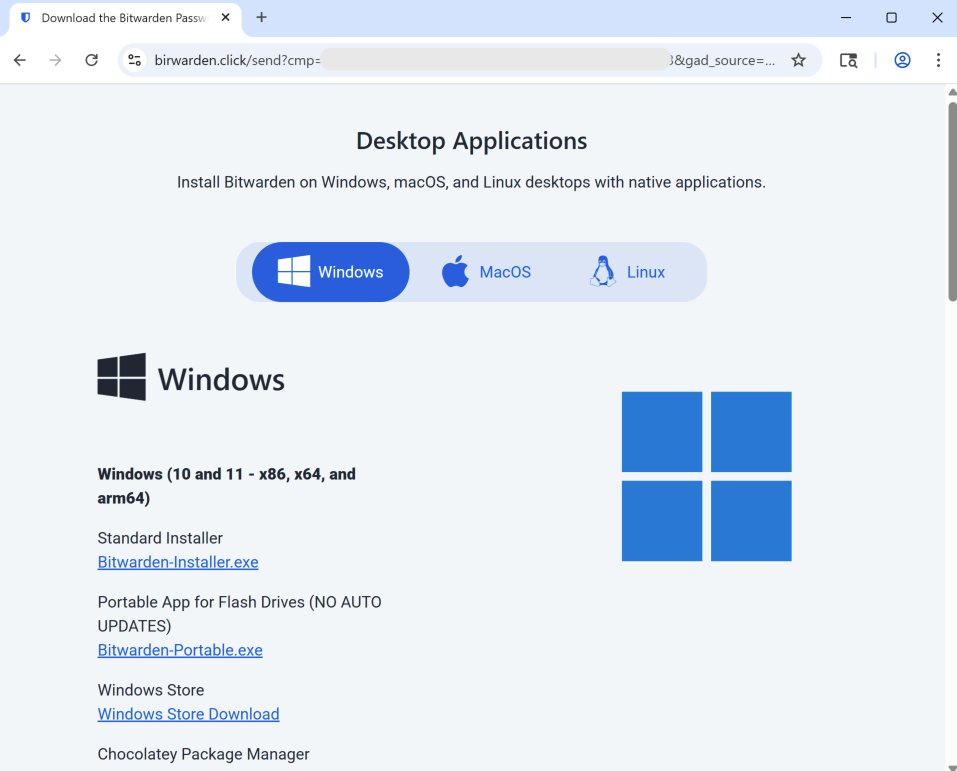This screenshot has width=957, height=771.
Task: Click the forward navigation arrow
Action: pyautogui.click(x=56, y=60)
